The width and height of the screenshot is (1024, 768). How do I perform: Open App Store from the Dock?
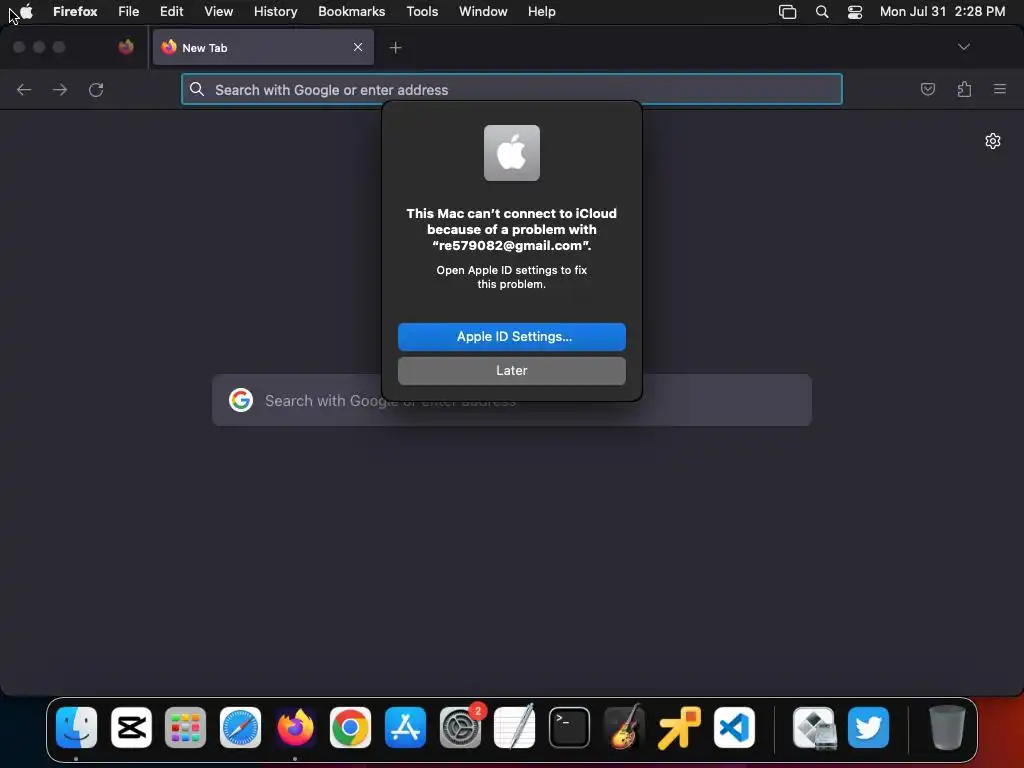tap(405, 727)
